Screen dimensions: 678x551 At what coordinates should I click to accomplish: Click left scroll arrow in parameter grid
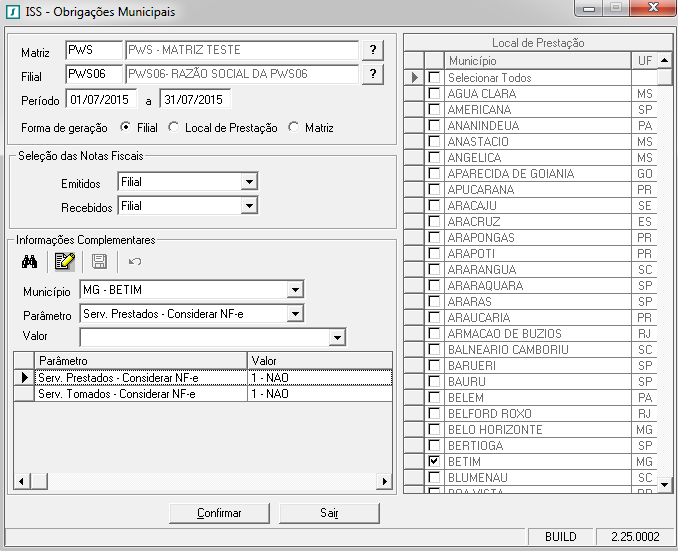(x=21, y=481)
